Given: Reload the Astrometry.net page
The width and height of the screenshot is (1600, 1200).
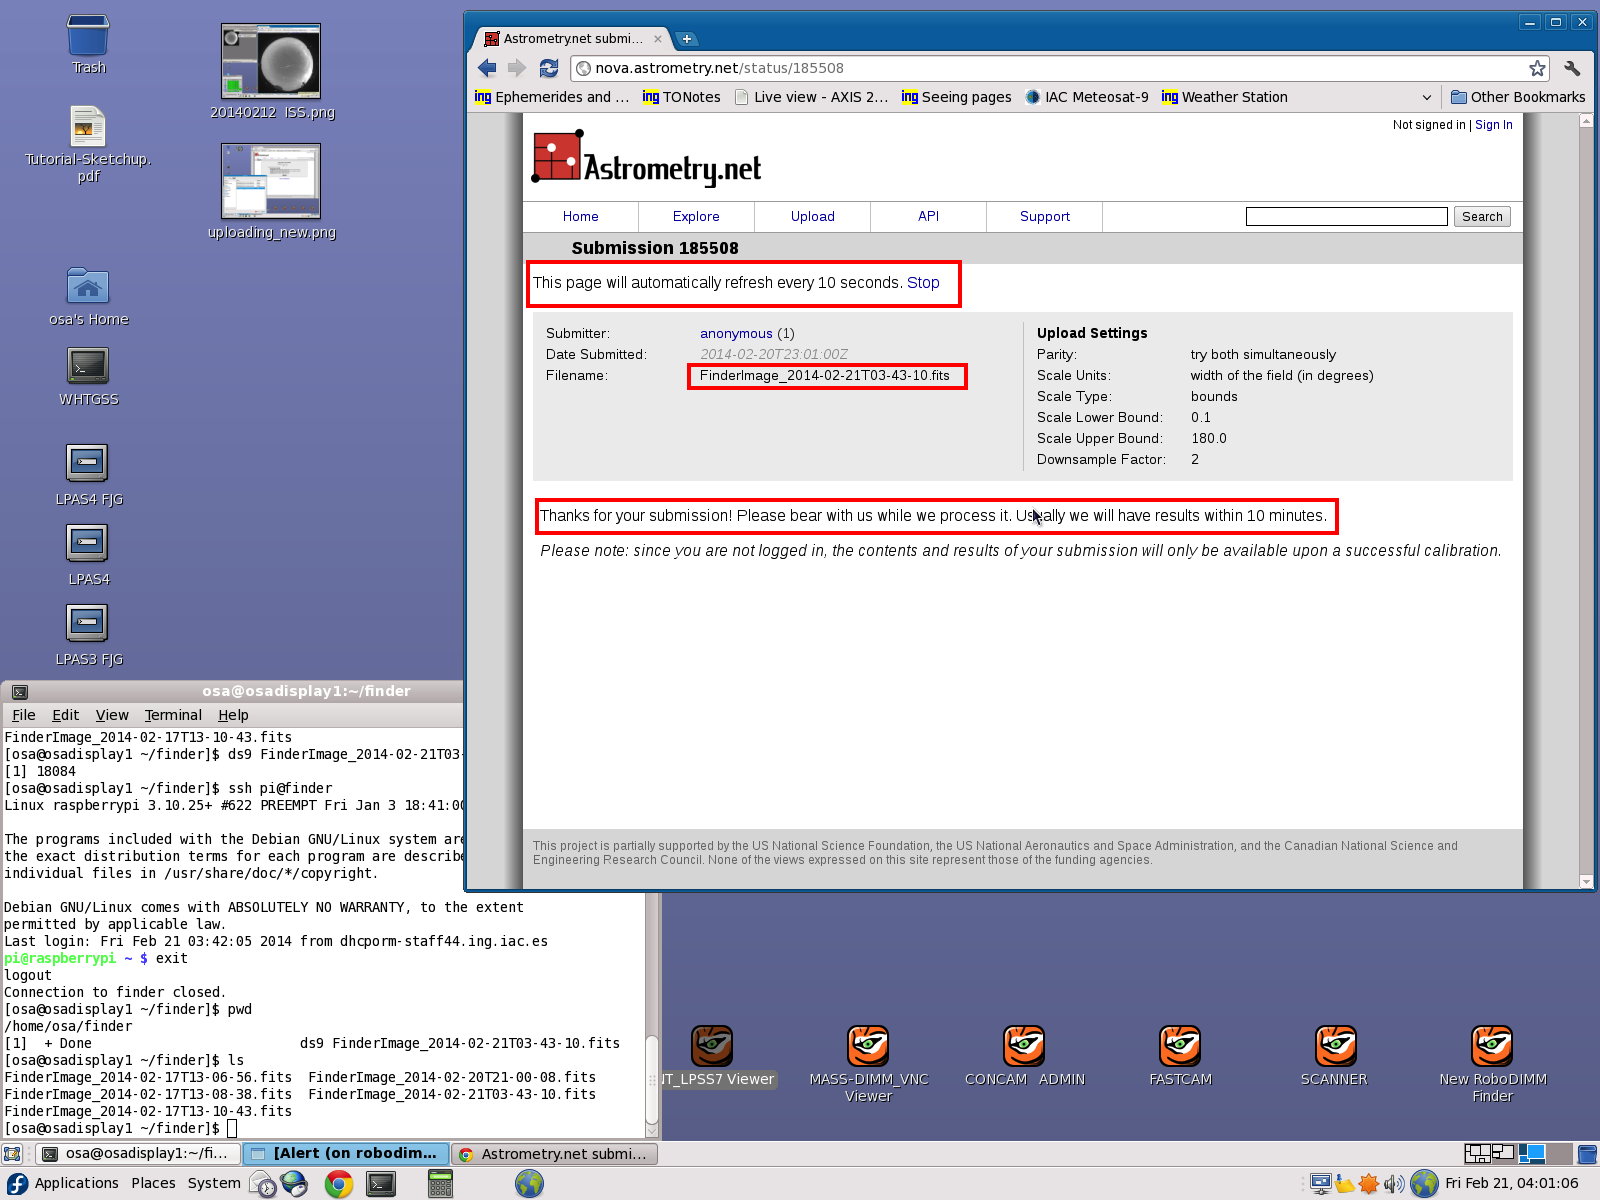Looking at the screenshot, I should pos(549,68).
